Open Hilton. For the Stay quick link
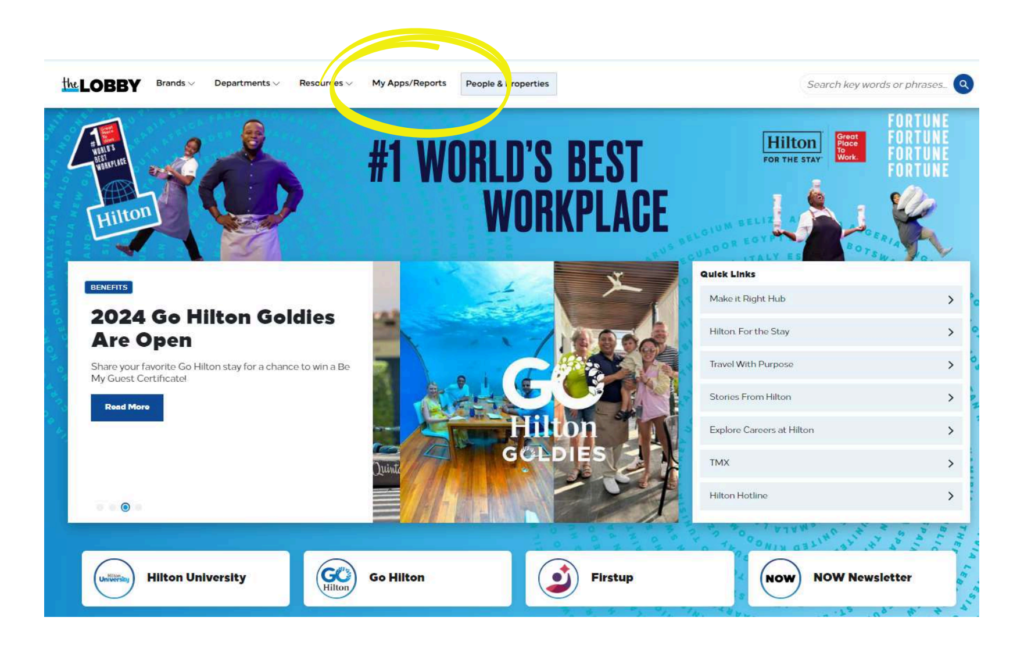The image size is (1024, 646). pyautogui.click(x=831, y=332)
